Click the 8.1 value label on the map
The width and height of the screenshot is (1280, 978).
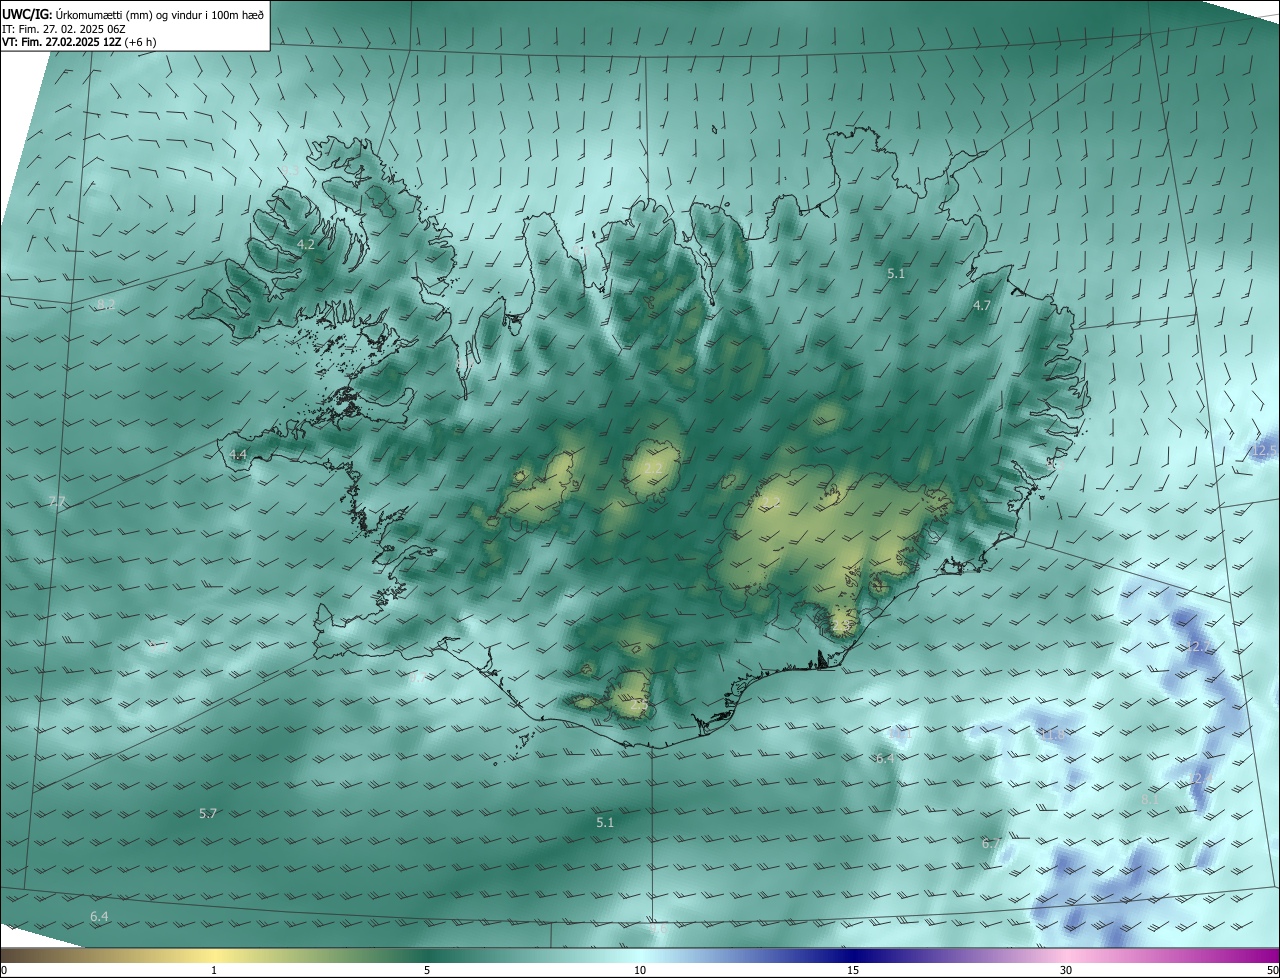(1150, 799)
